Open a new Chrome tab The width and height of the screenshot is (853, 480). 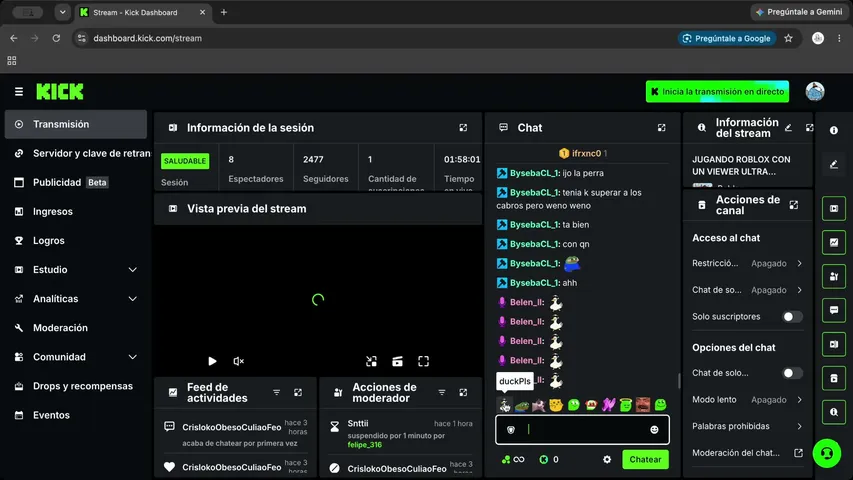click(x=224, y=12)
